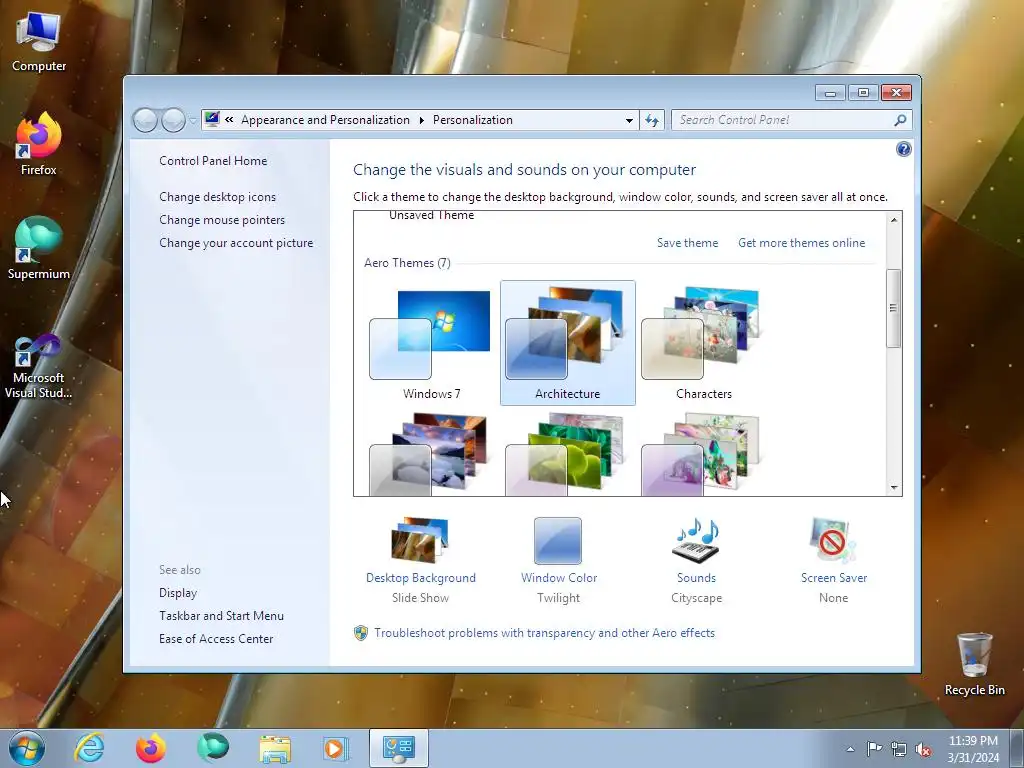Expand the address bar history dropdown
The height and width of the screenshot is (768, 1024).
(x=629, y=120)
